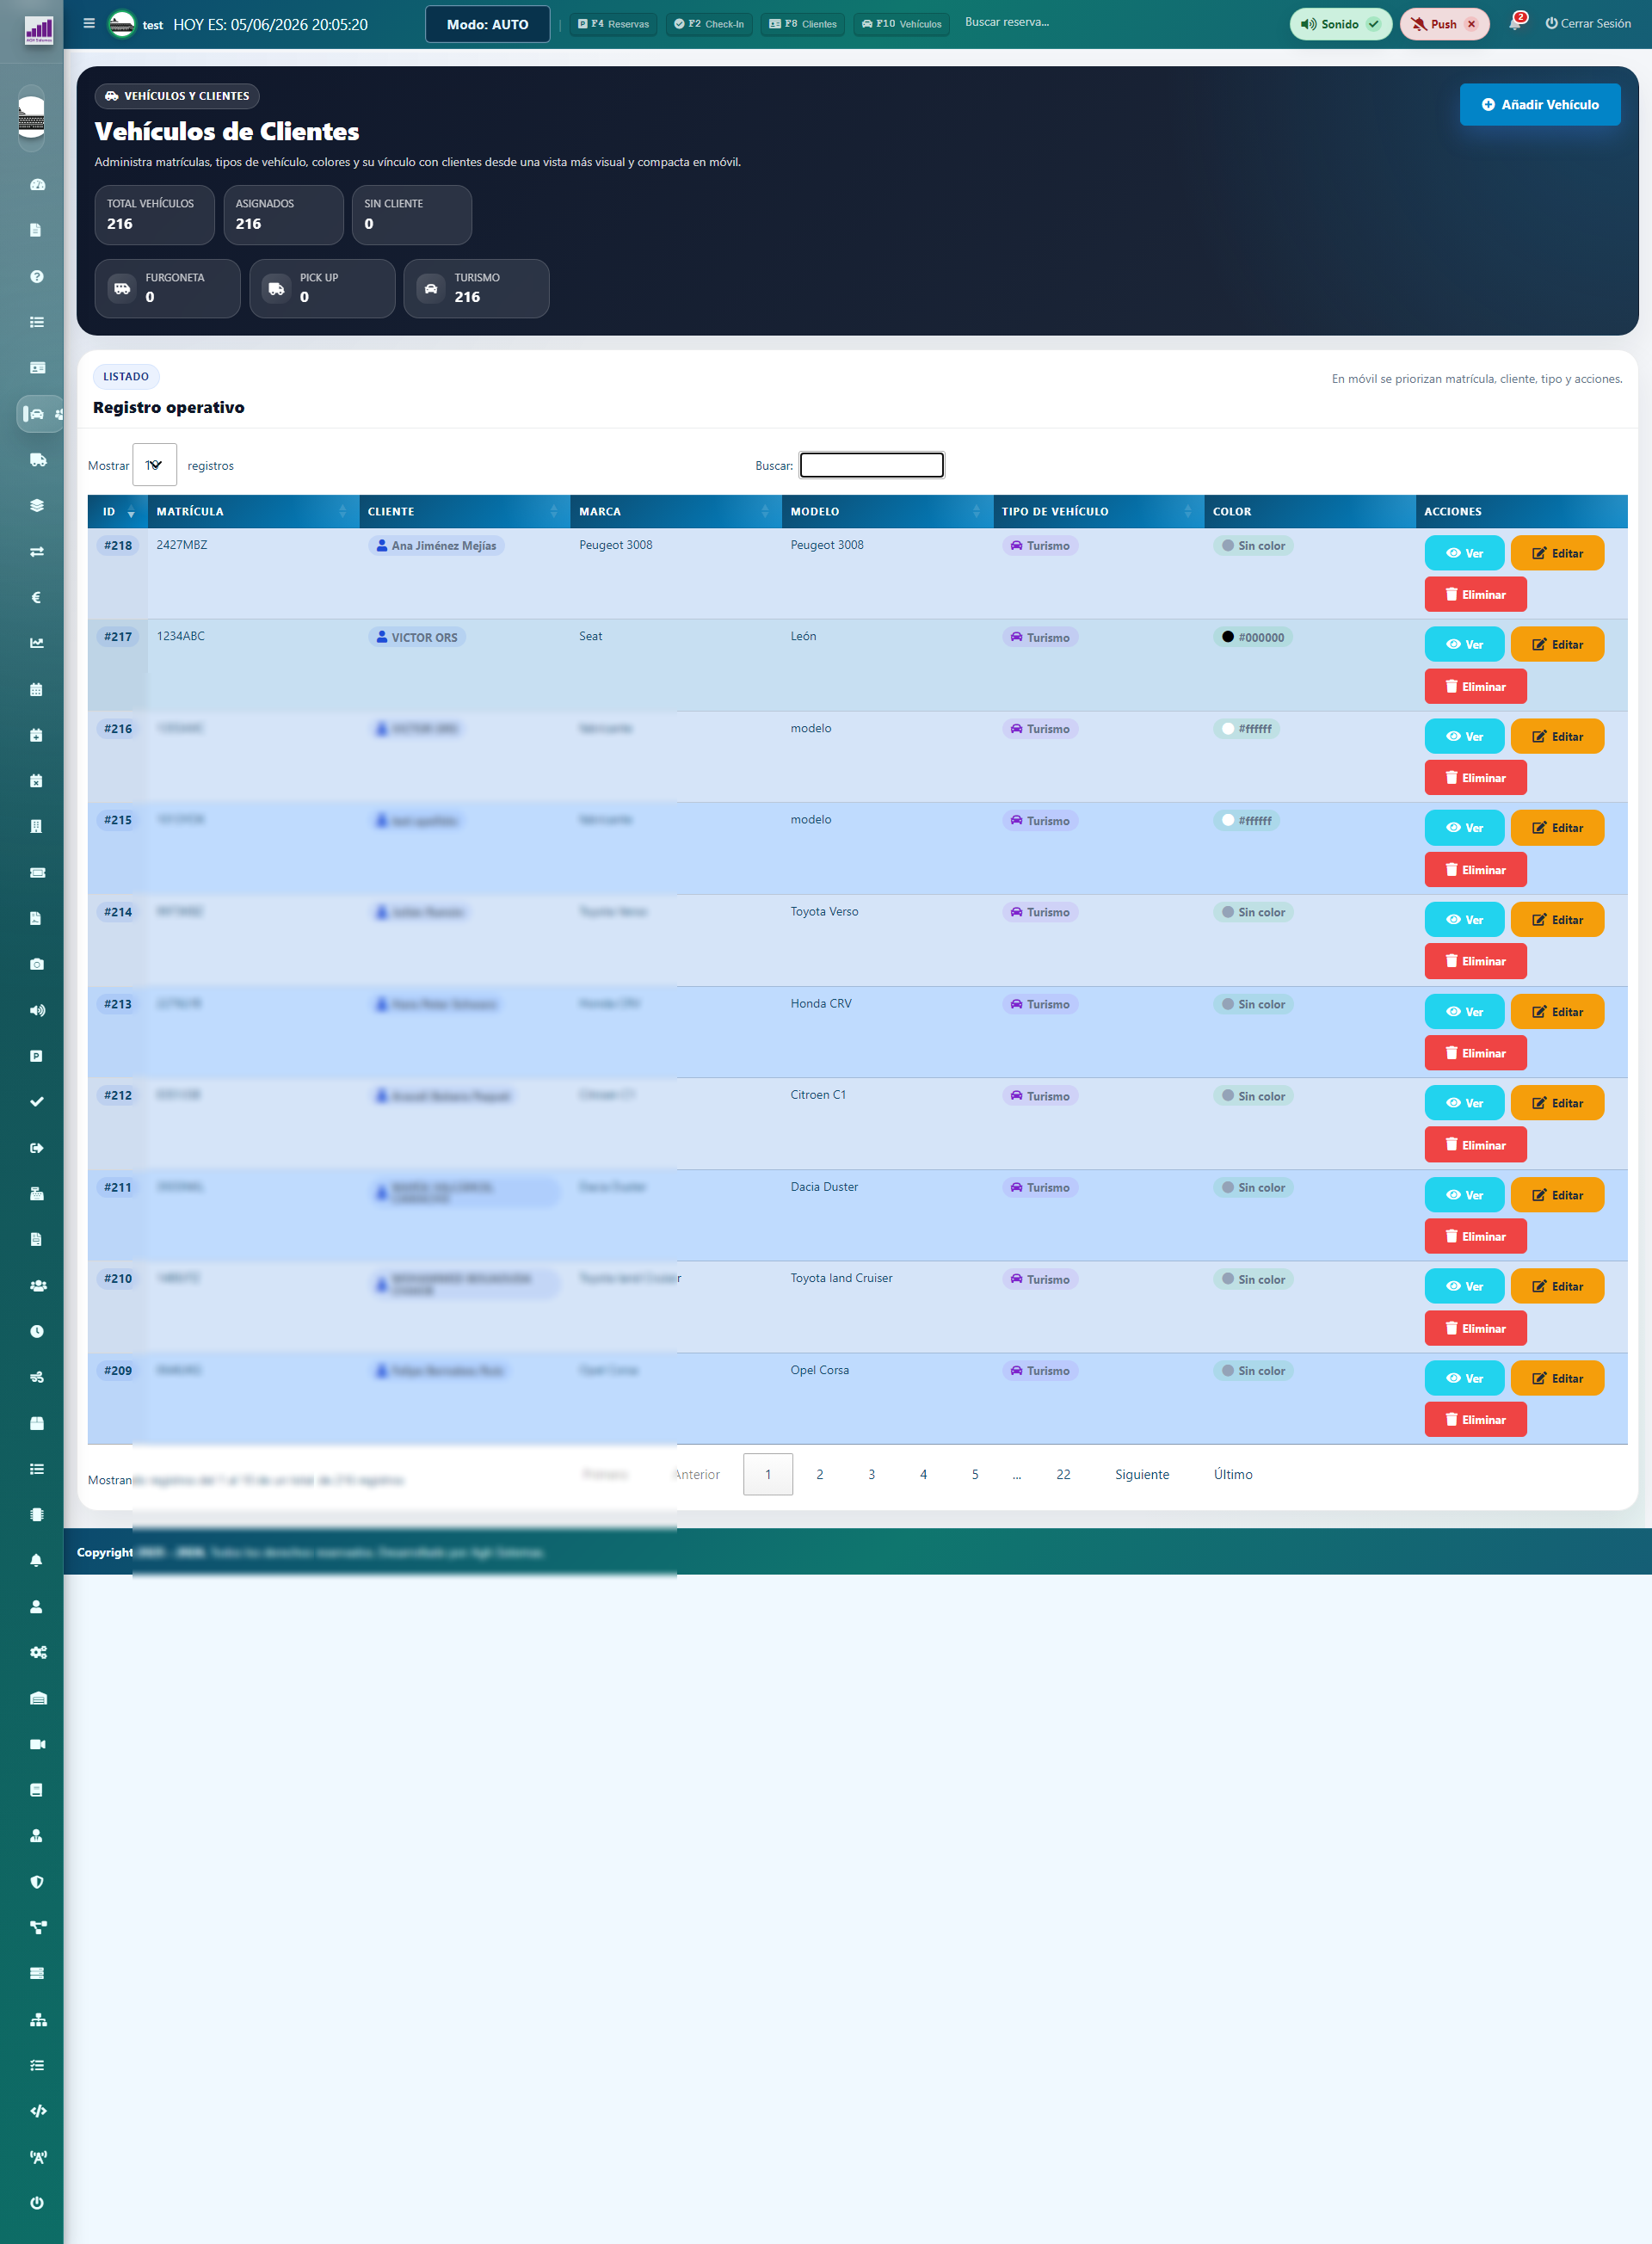Click the Sin color chip in row #218

coord(1253,546)
